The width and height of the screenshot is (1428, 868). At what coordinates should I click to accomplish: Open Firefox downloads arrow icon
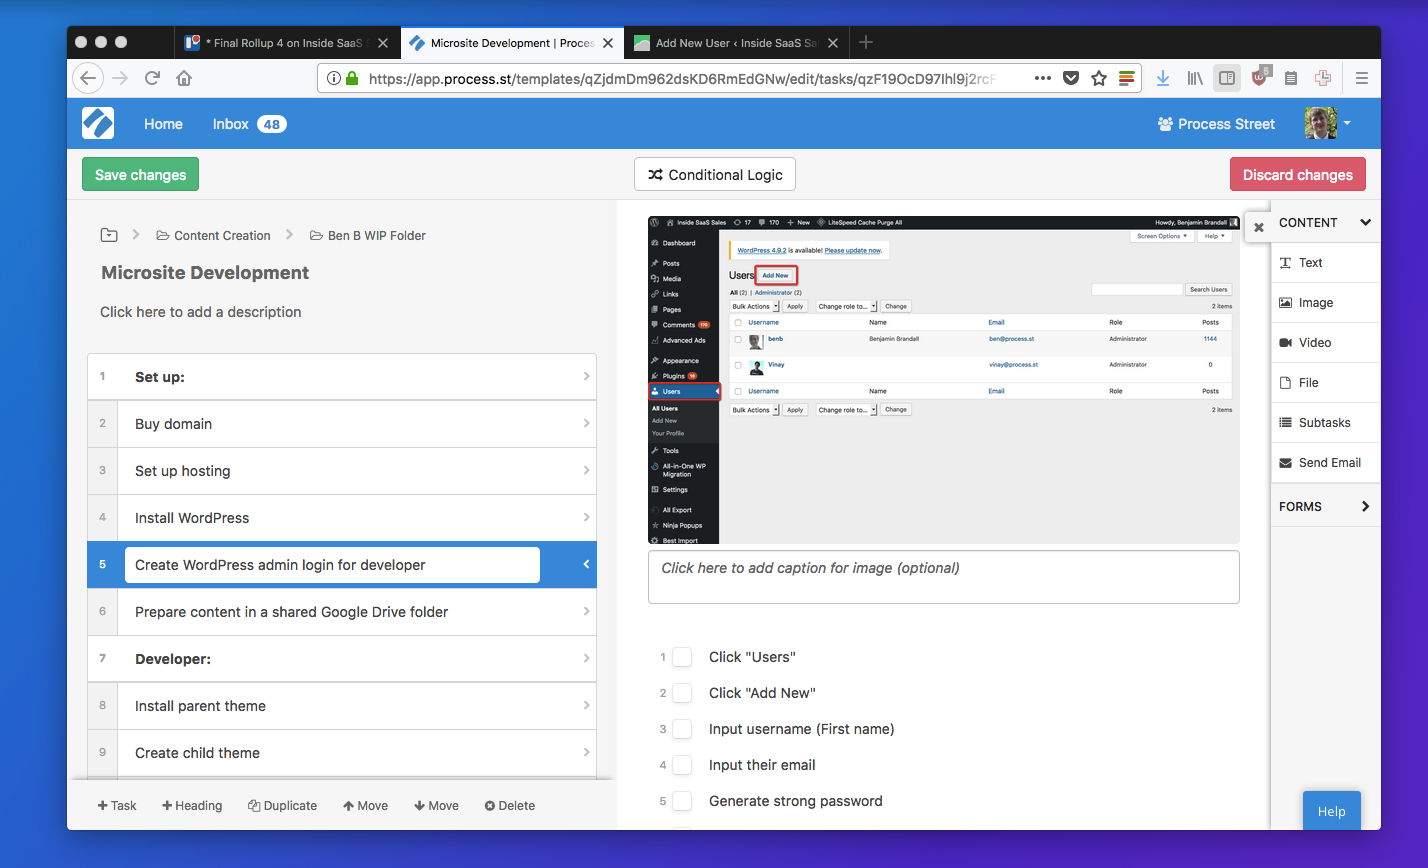click(x=1163, y=78)
